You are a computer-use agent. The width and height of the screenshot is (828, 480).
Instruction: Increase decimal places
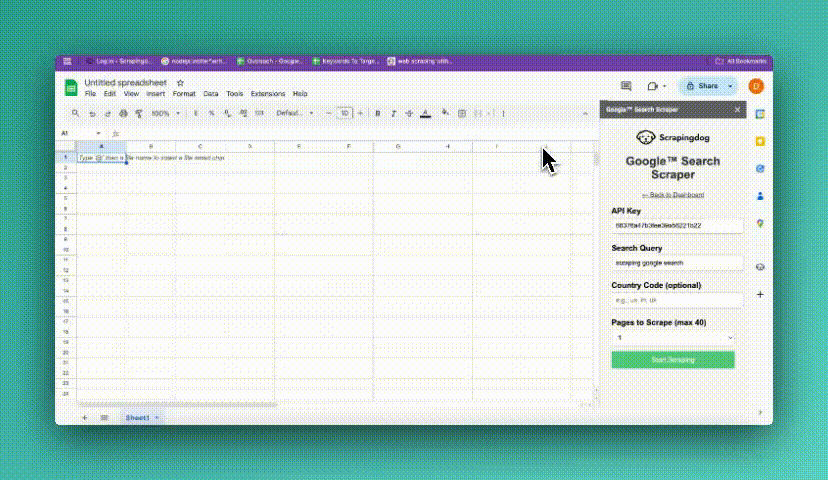pos(243,114)
